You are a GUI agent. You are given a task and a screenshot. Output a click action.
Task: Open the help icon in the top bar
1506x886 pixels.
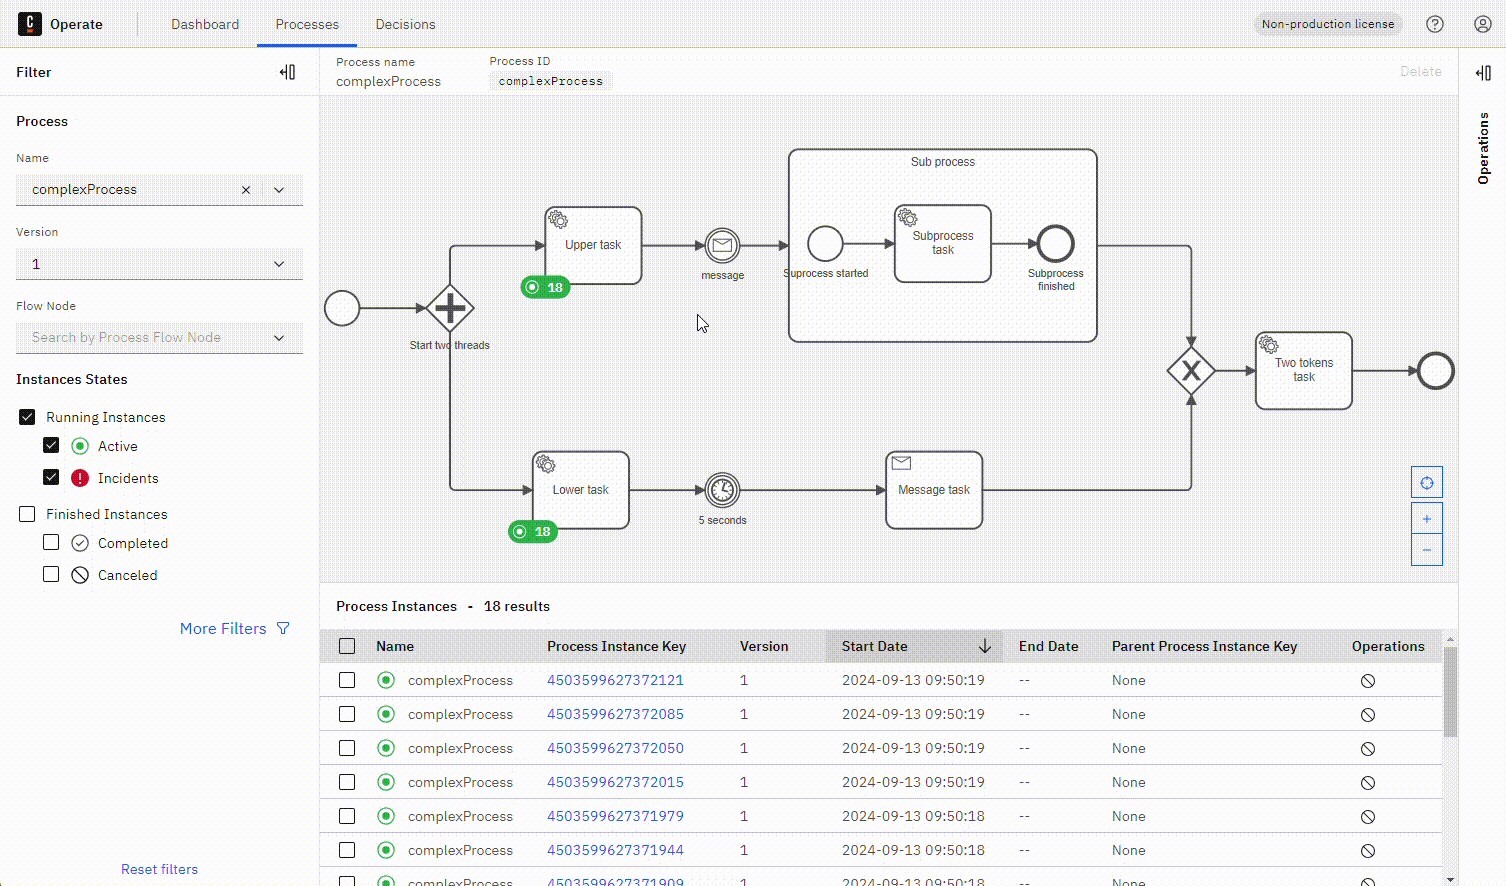[x=1434, y=24]
